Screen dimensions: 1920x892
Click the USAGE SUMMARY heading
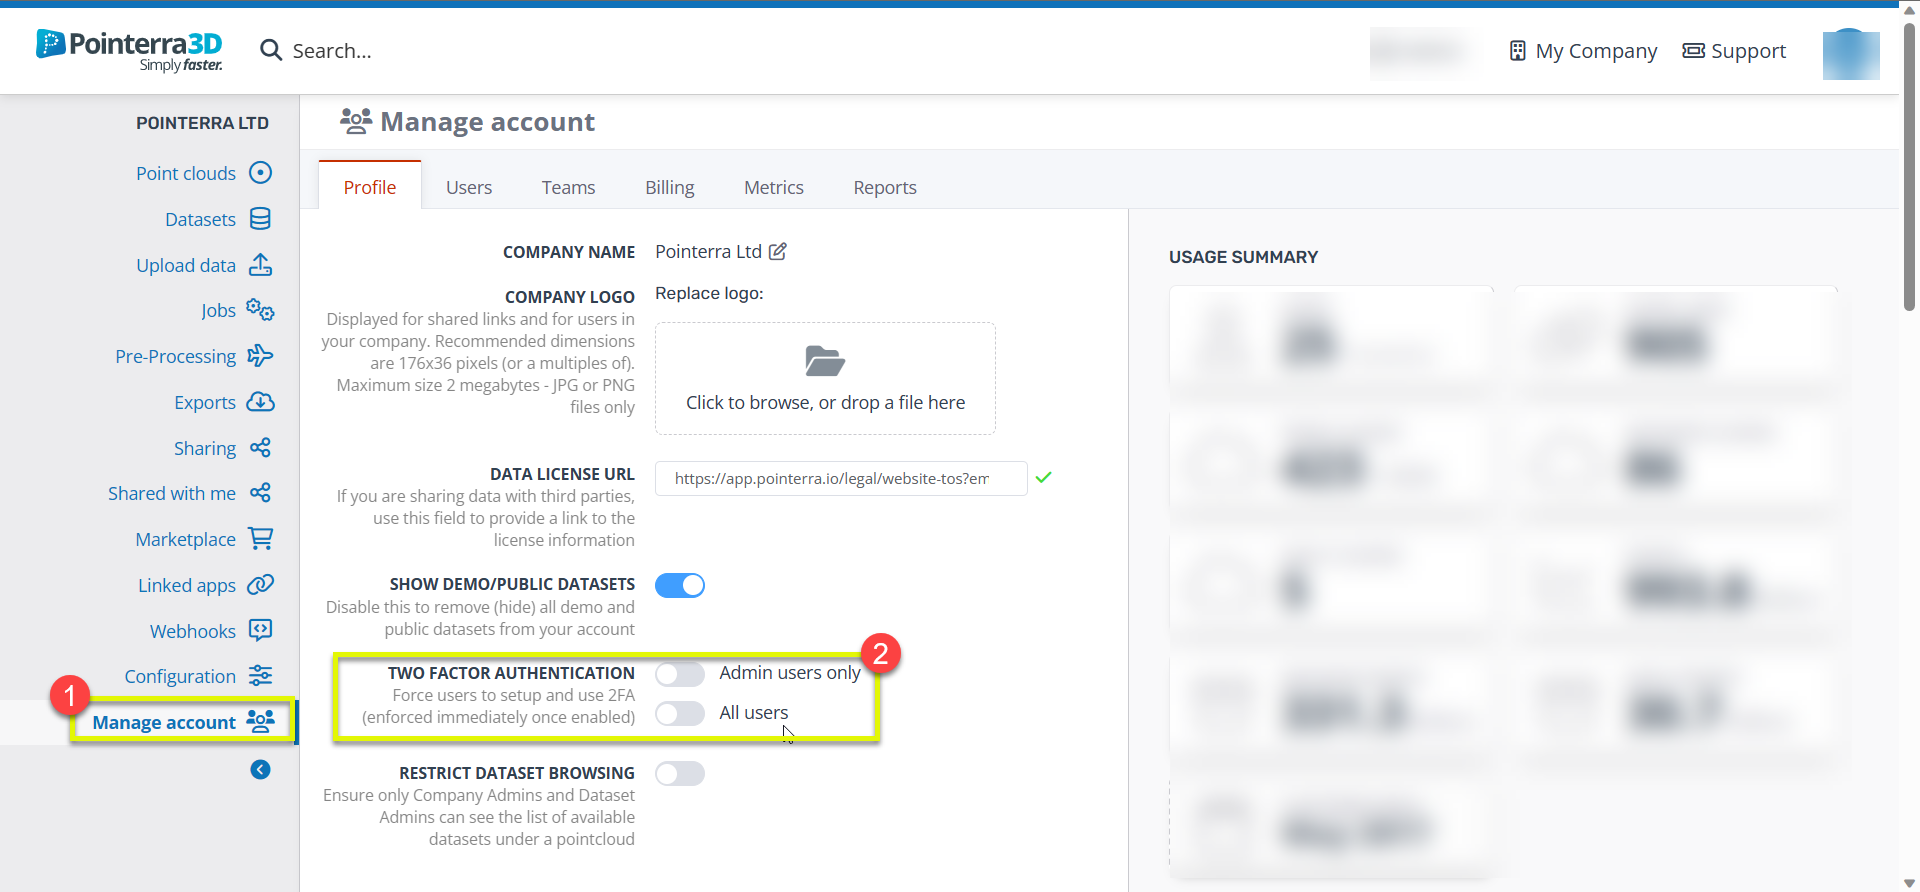1243,257
